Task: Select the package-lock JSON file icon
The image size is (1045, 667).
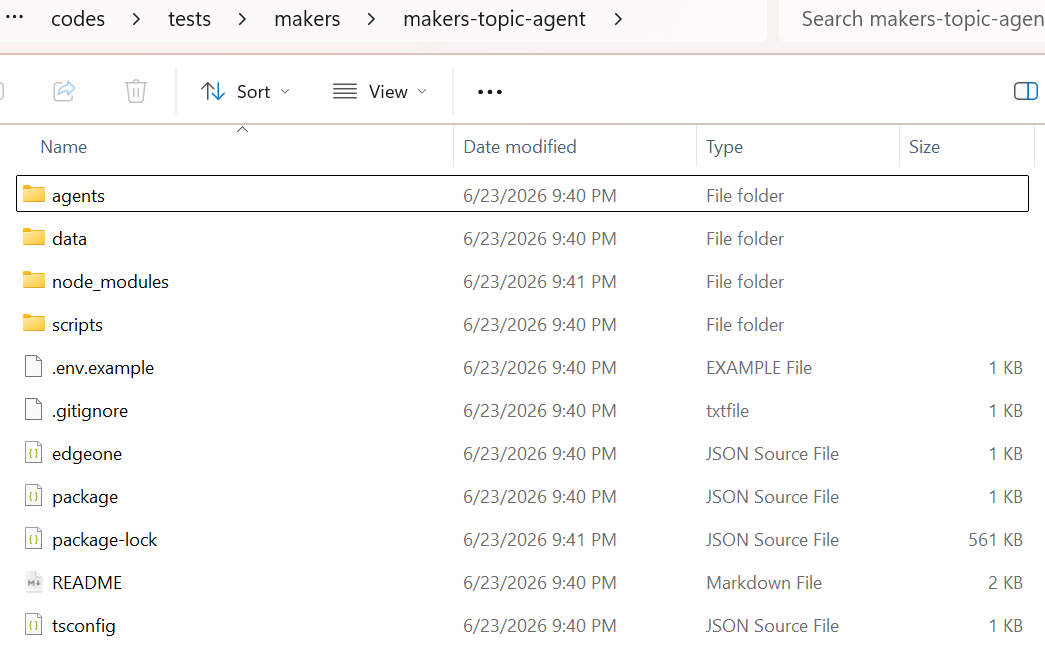Action: point(33,538)
